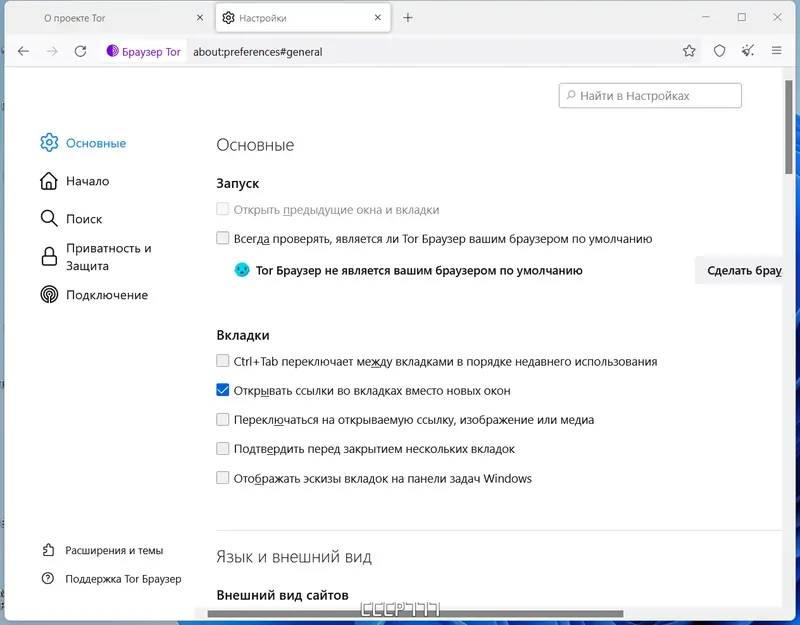Open 'Приватность и Защита' section

(x=109, y=257)
